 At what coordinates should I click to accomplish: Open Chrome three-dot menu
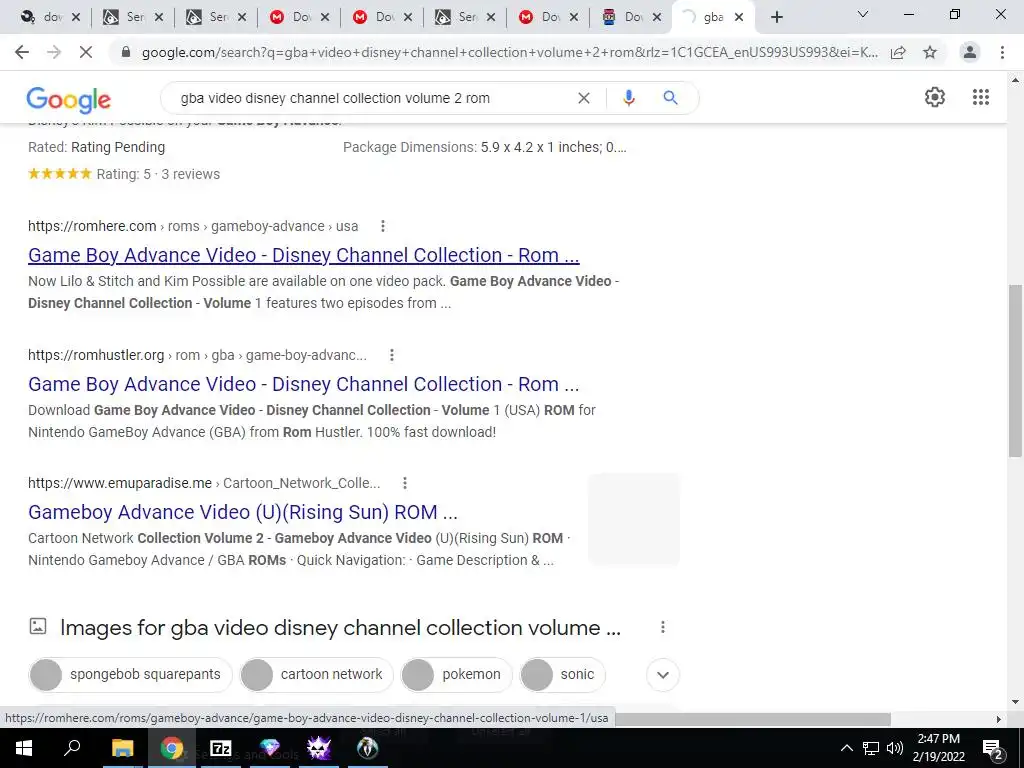(x=1002, y=52)
